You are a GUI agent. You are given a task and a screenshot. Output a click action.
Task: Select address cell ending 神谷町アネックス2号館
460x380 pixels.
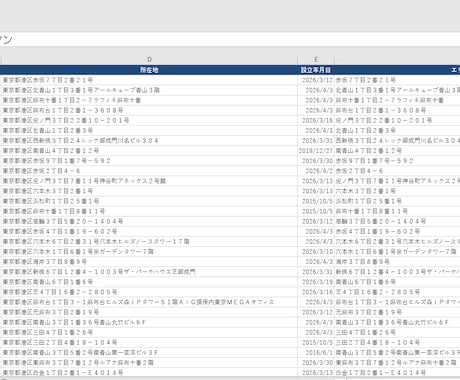[x=149, y=181]
